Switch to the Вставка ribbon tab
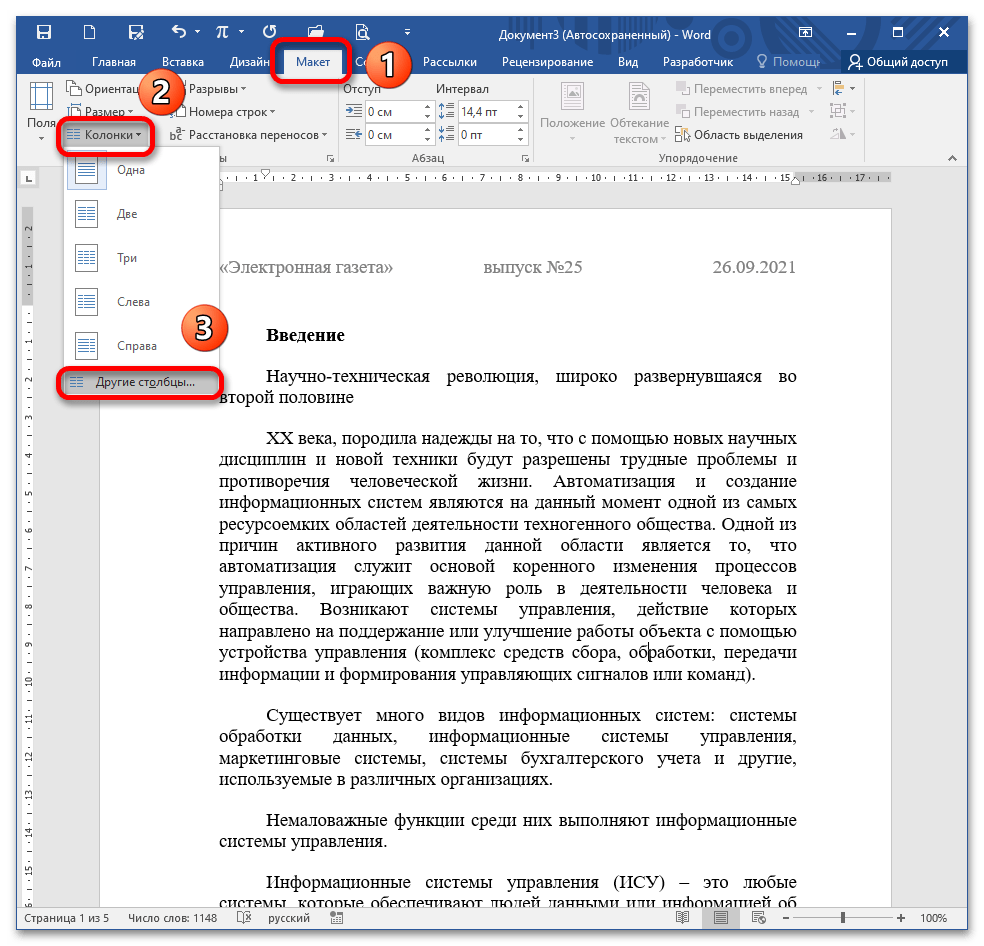984x946 pixels. pos(183,62)
